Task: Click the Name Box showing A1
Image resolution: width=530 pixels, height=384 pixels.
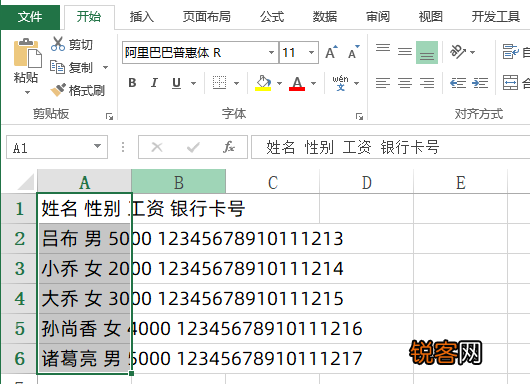Action: (x=57, y=147)
